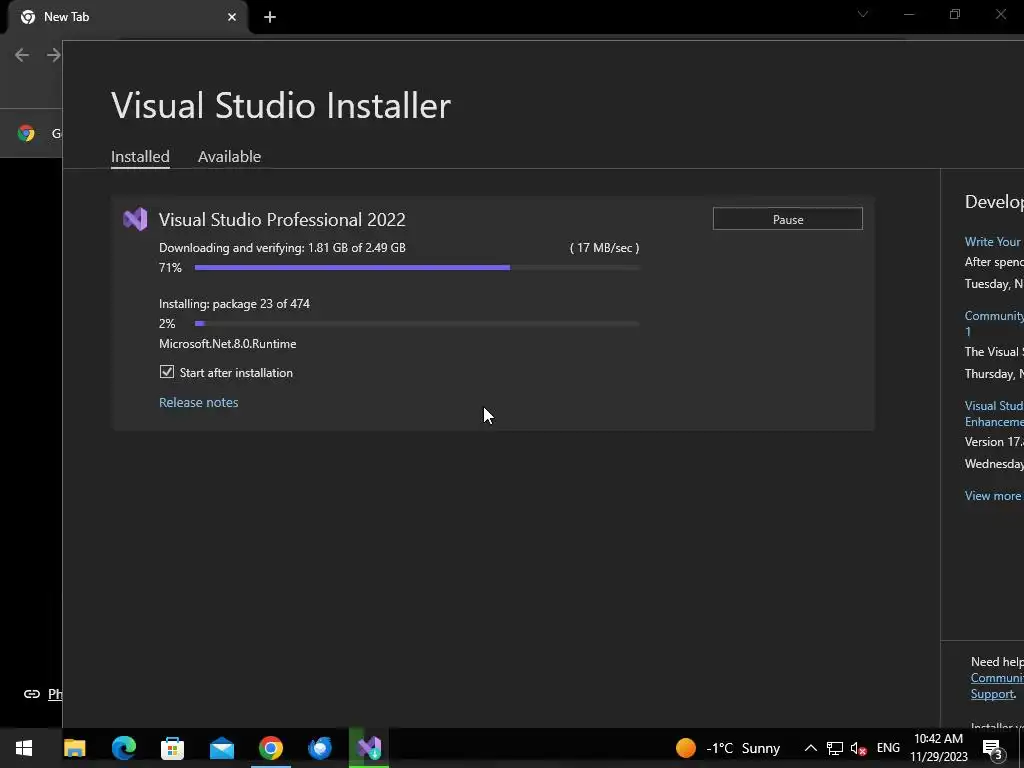Switch to Chrome in the taskbar

[270, 748]
